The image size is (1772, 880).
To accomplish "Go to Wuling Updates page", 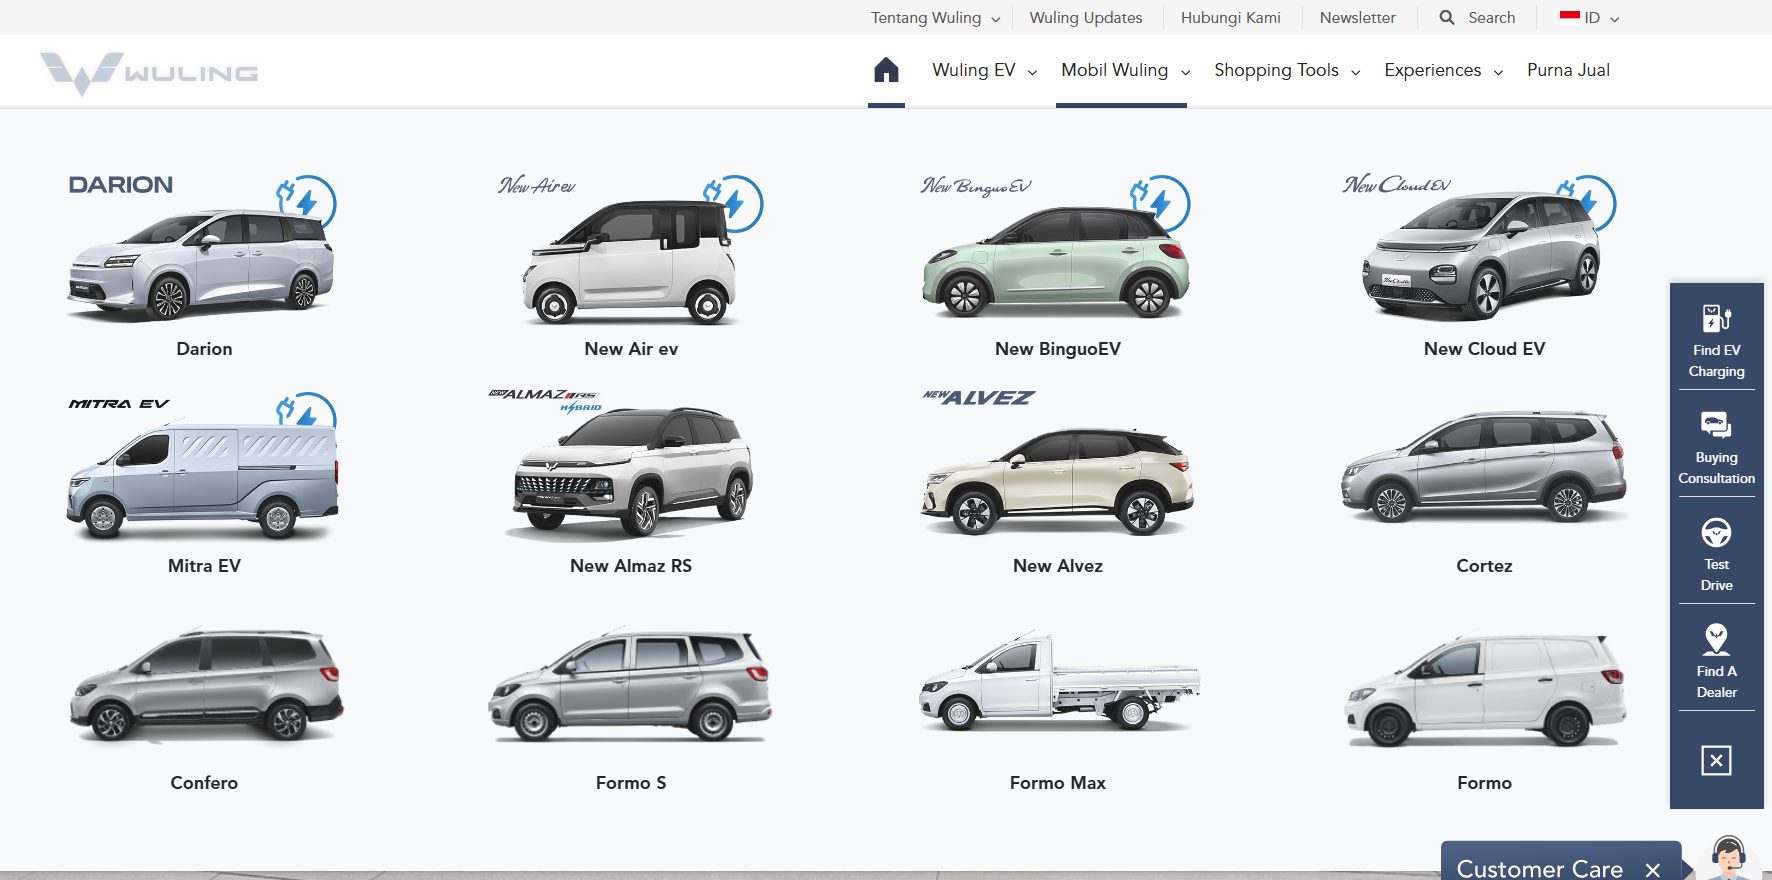I will coord(1086,18).
